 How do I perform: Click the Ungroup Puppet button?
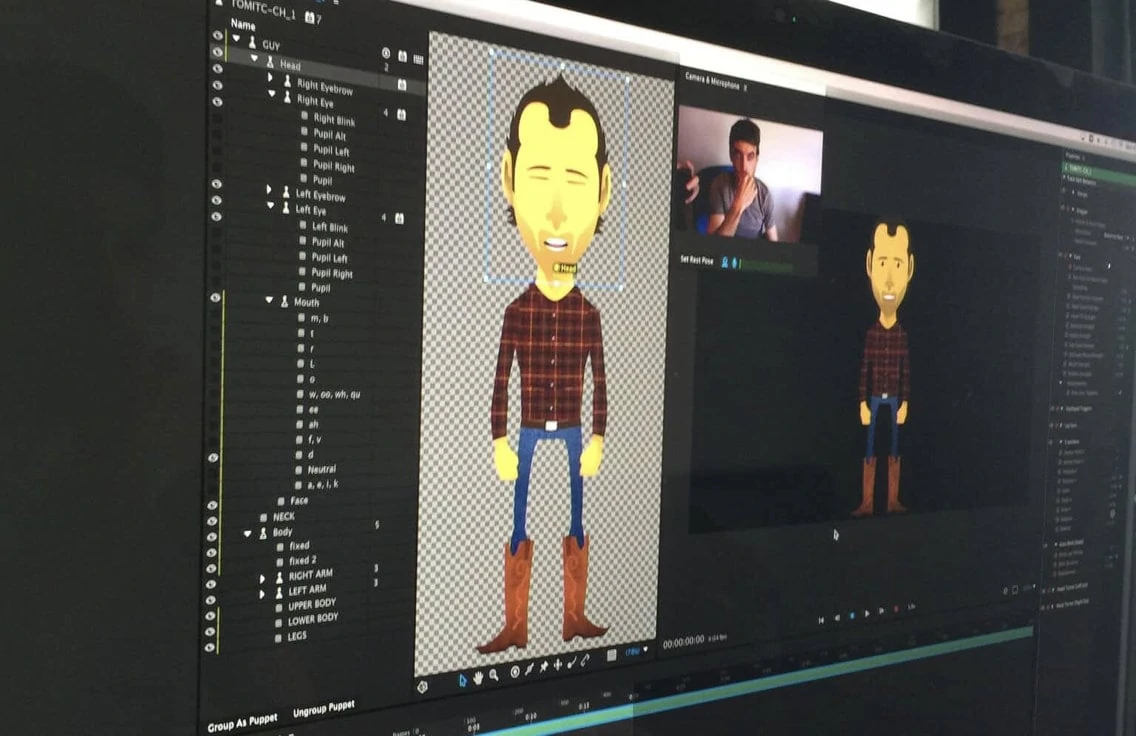(x=324, y=708)
